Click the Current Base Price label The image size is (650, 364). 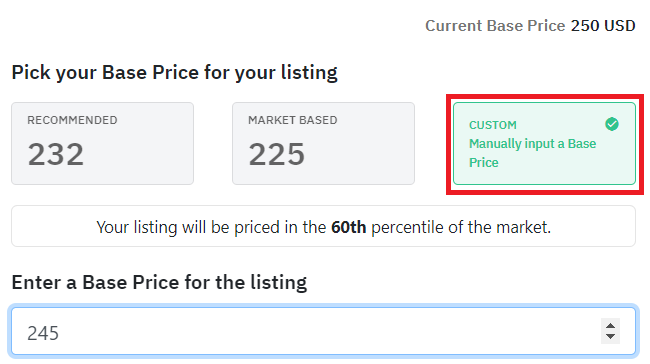tap(495, 26)
